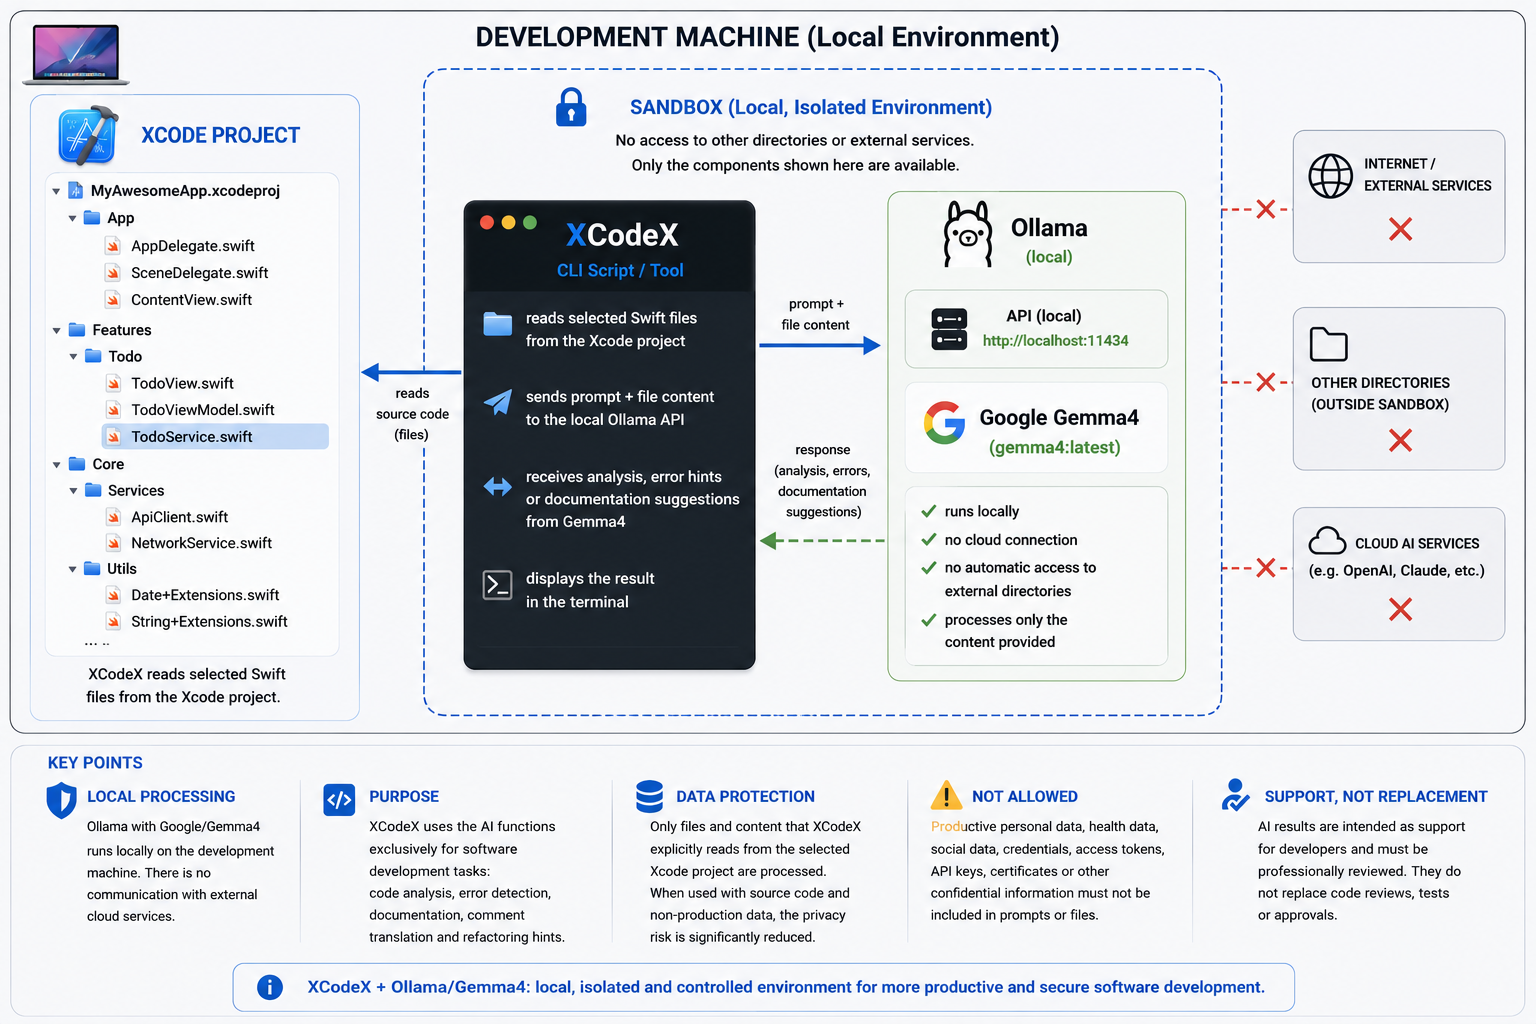Click the checkmark next to no cloud connection
The image size is (1536, 1024).
pyautogui.click(x=928, y=539)
